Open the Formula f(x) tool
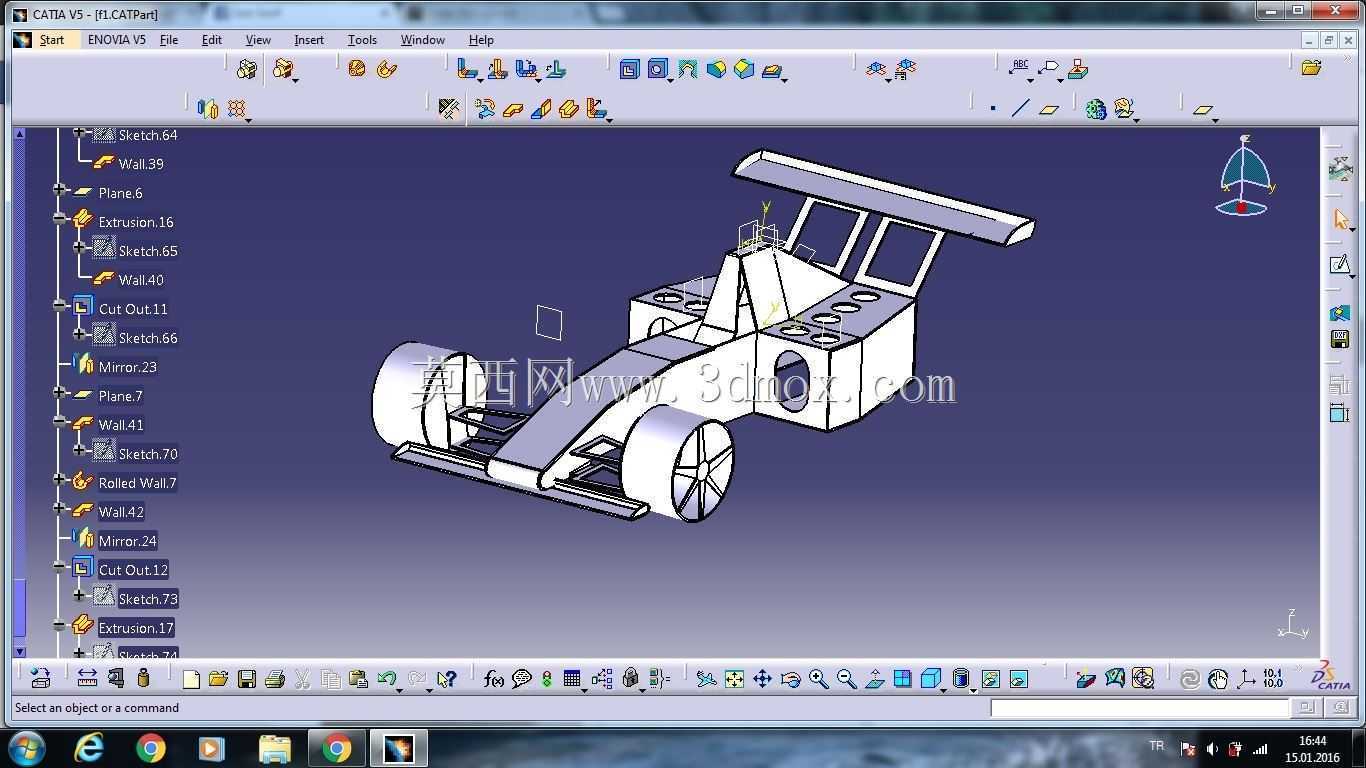 pyautogui.click(x=493, y=679)
